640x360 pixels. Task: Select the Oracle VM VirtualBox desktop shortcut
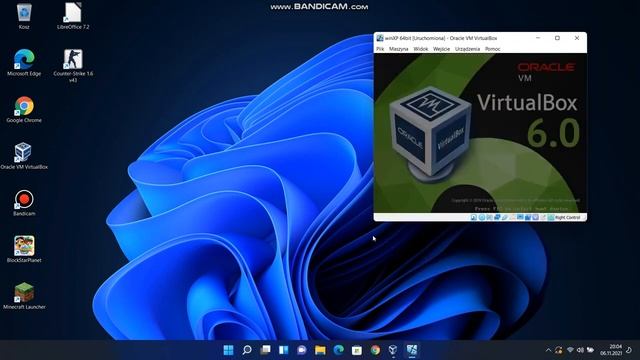coord(24,156)
